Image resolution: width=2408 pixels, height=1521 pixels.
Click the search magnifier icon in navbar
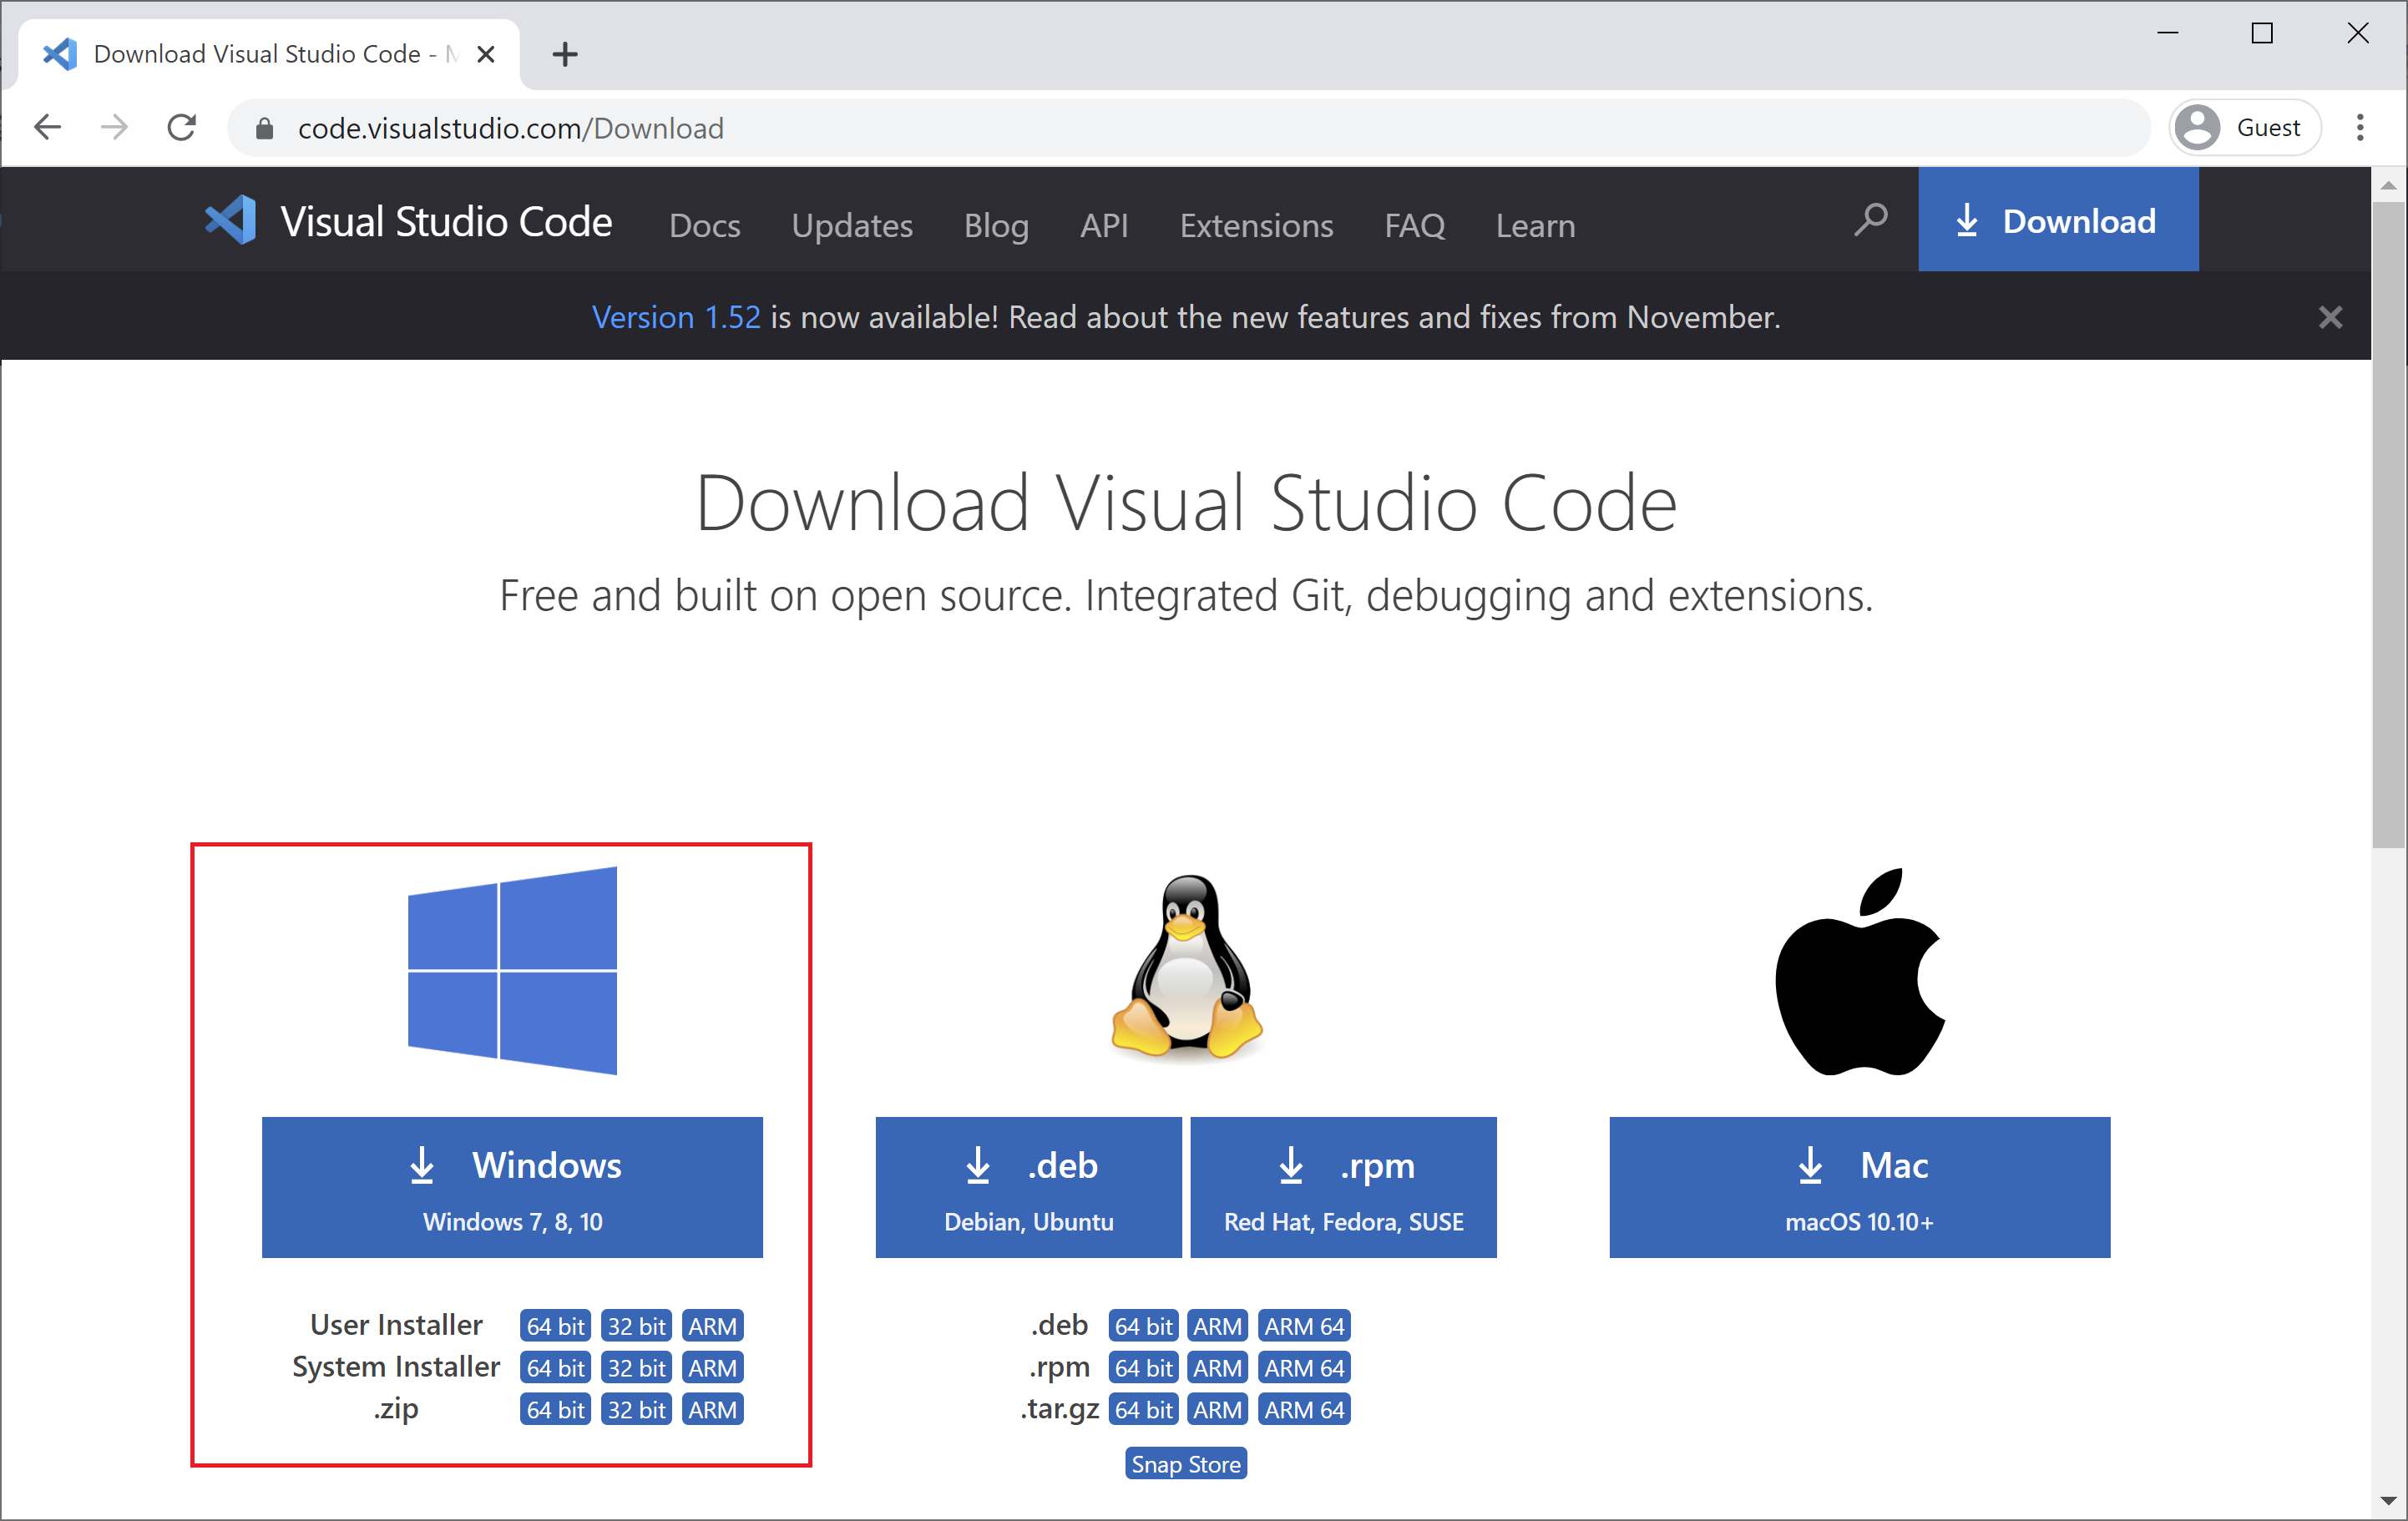pos(1870,220)
